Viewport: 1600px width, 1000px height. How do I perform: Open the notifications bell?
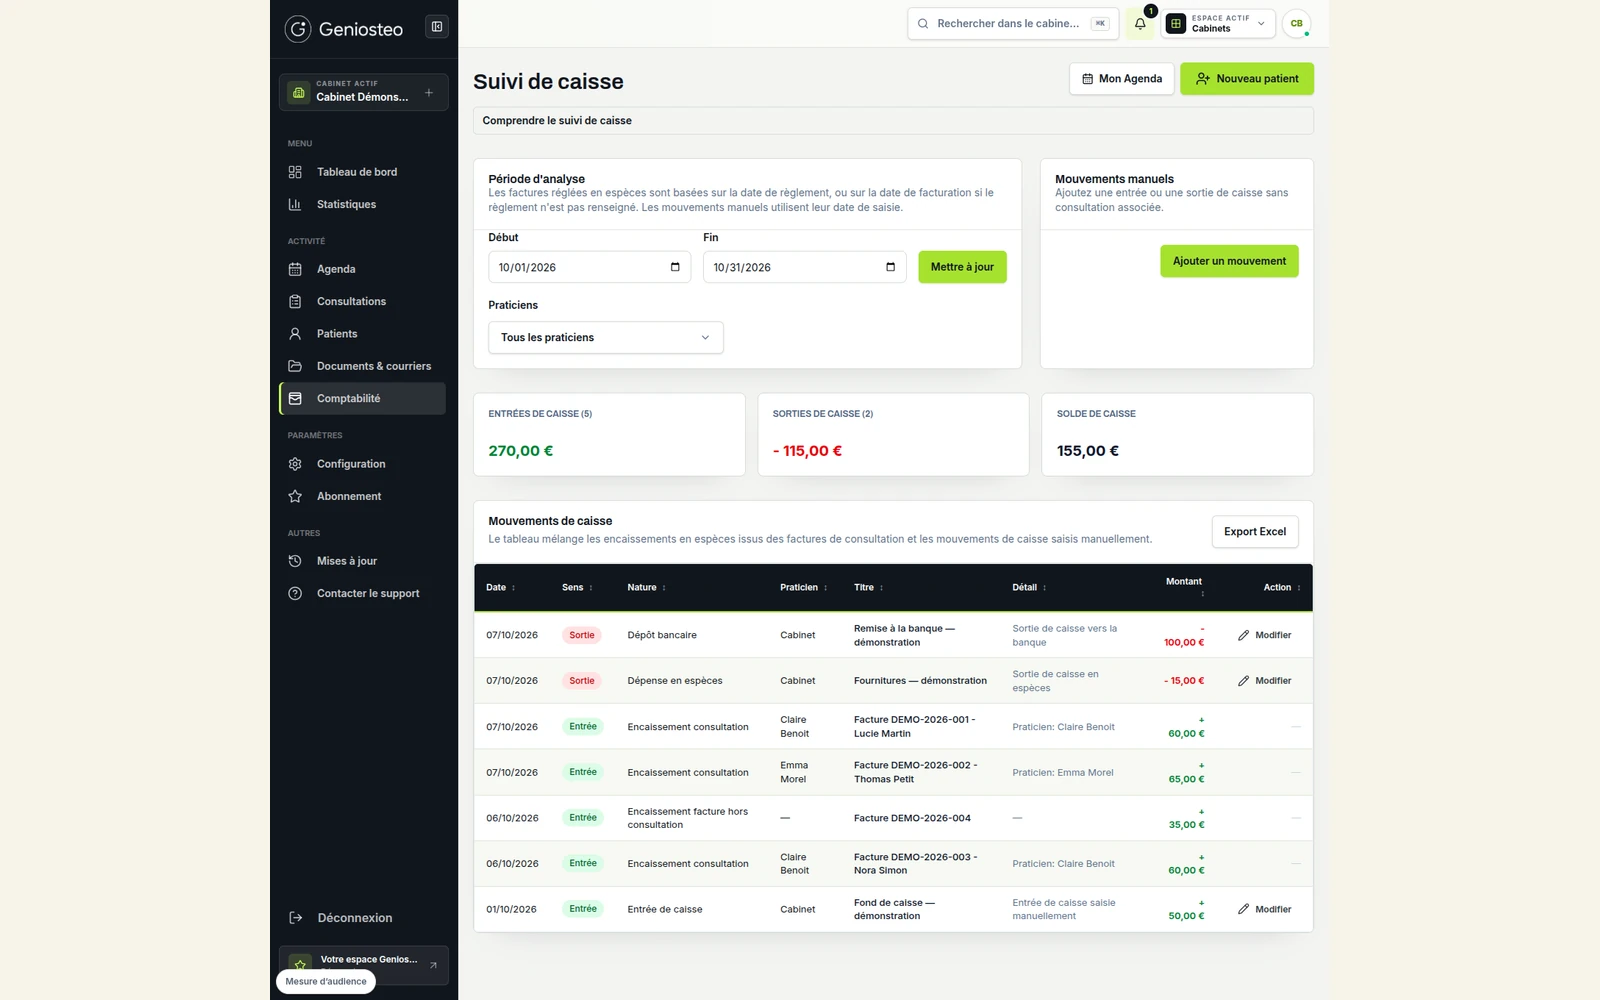point(1140,24)
